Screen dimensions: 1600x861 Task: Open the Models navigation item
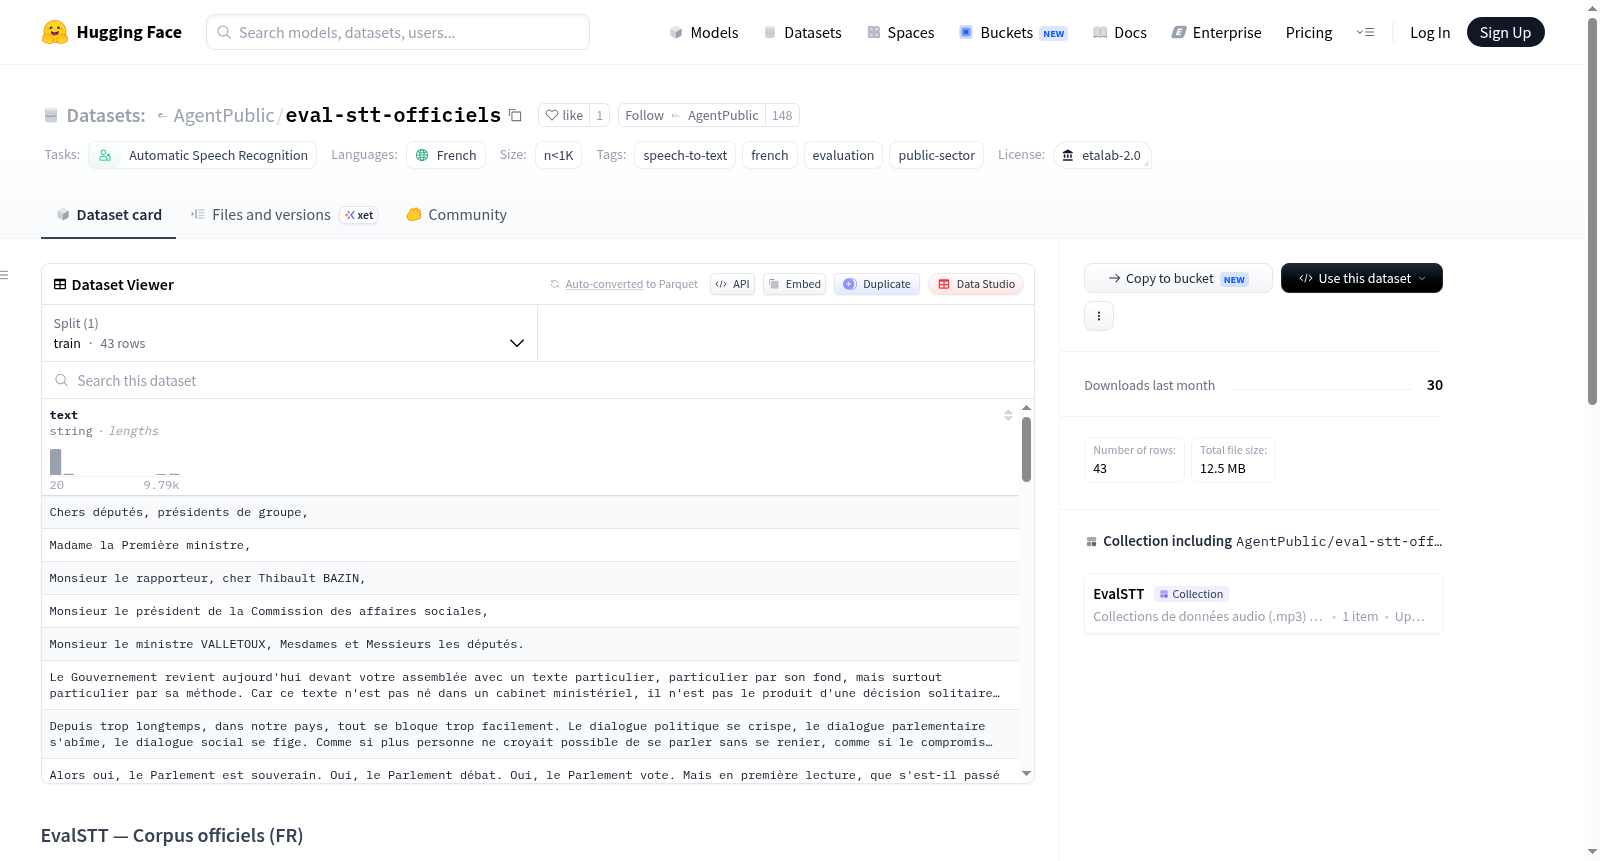pos(704,32)
